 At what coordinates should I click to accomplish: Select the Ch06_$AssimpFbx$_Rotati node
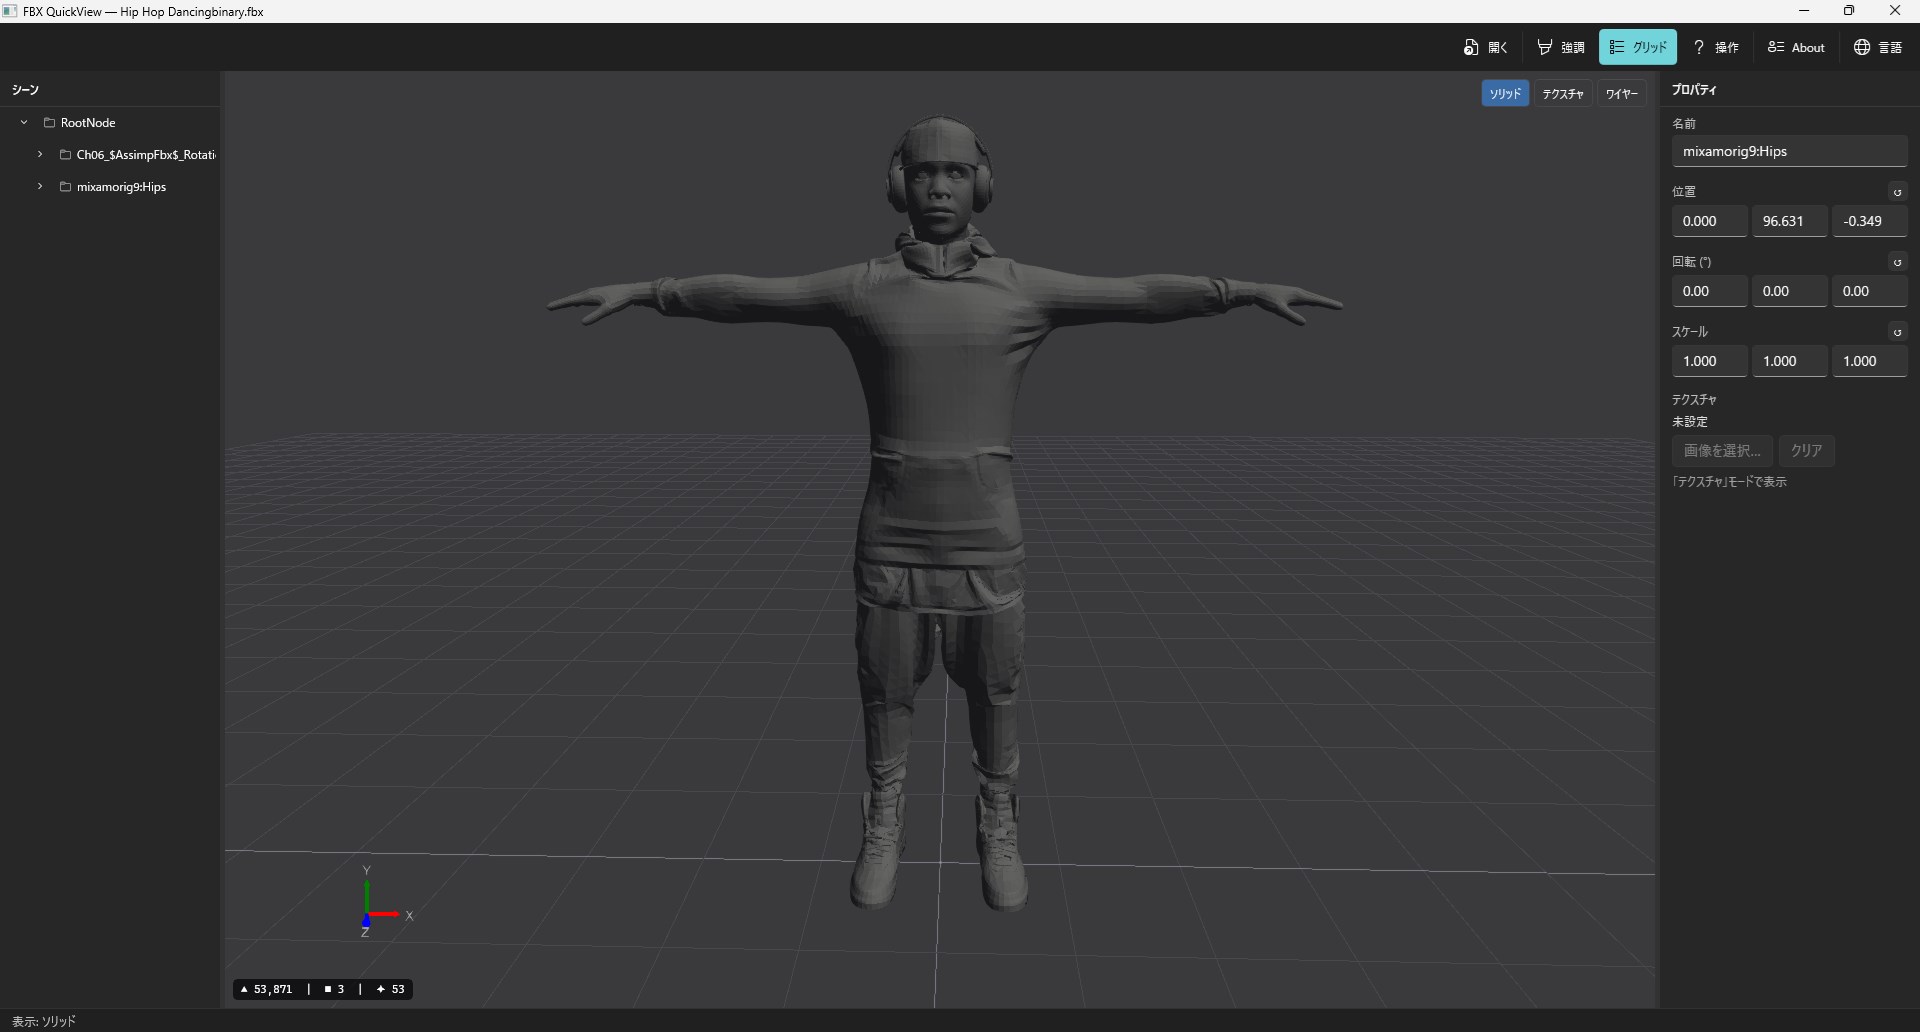(146, 154)
